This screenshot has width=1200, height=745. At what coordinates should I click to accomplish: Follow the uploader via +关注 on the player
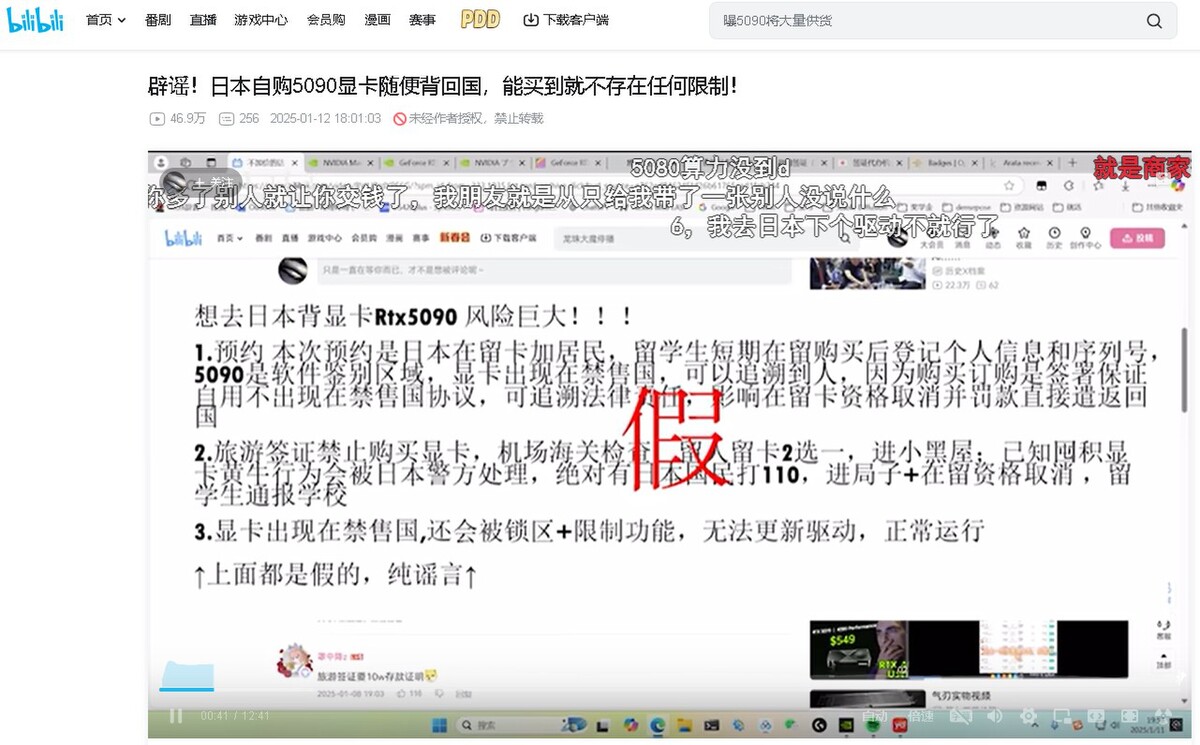(214, 182)
